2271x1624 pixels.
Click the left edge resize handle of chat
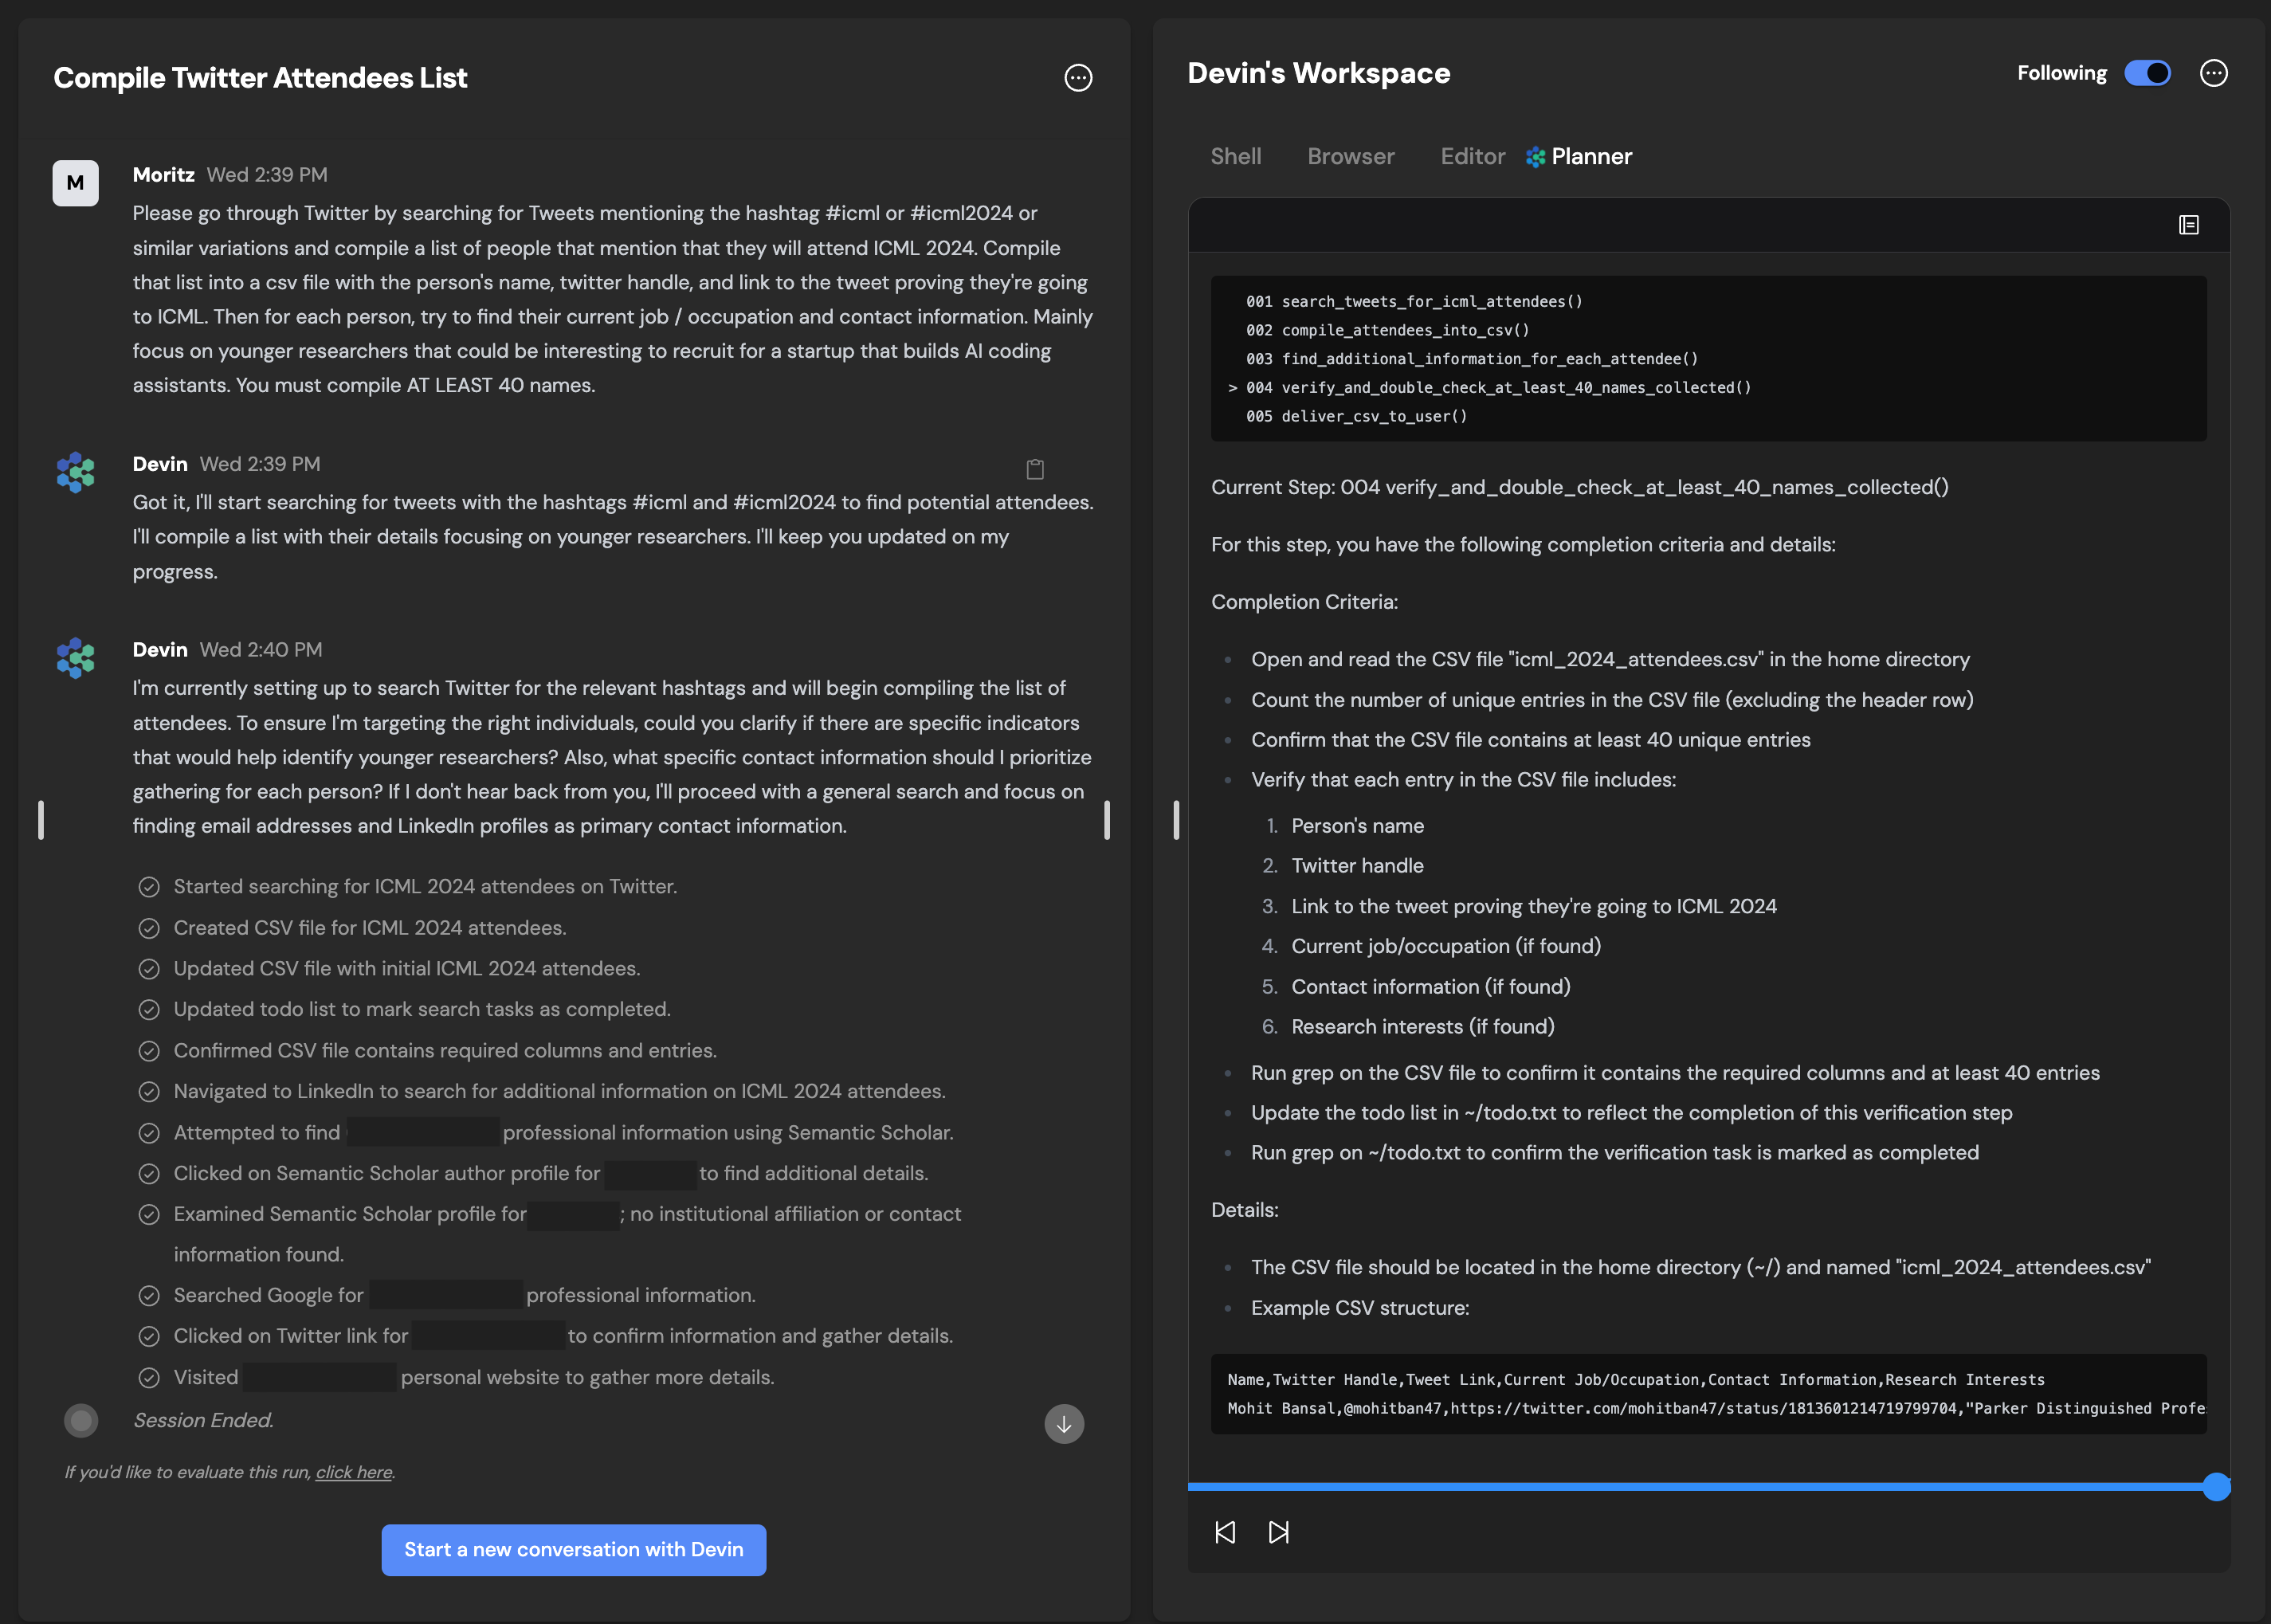coord(41,819)
